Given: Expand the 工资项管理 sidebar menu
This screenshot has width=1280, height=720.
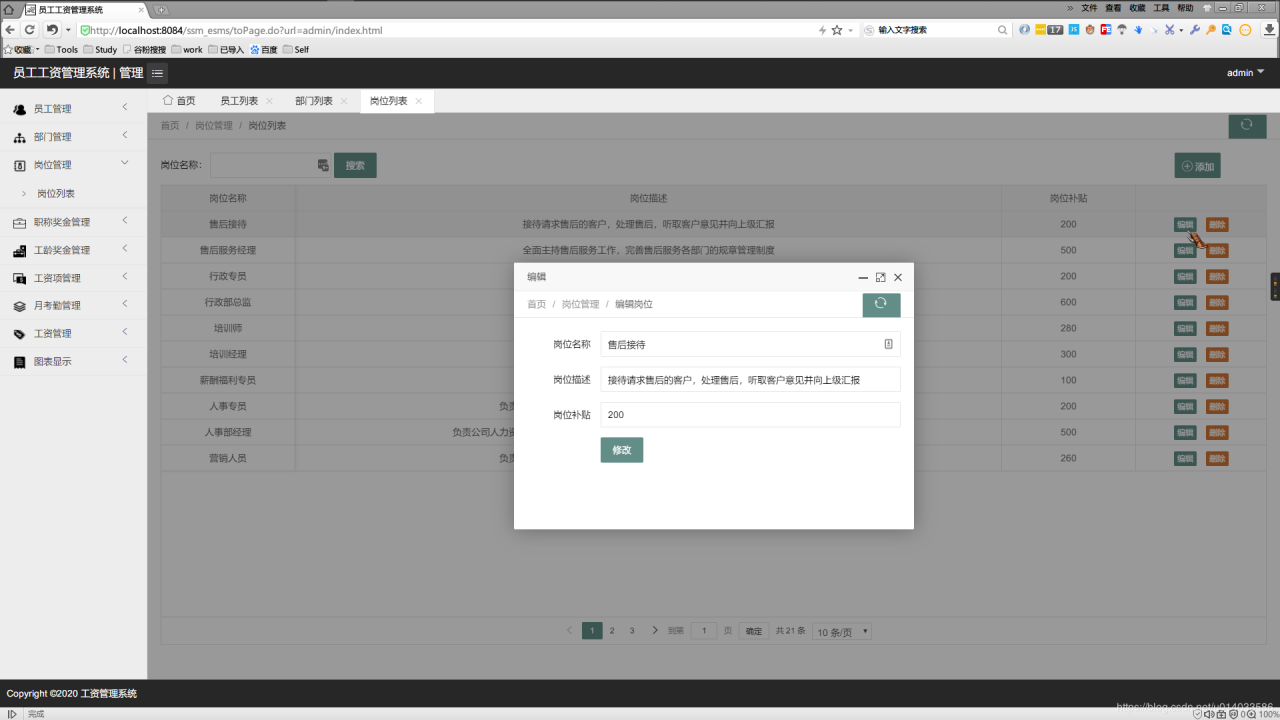Looking at the screenshot, I should [73, 277].
